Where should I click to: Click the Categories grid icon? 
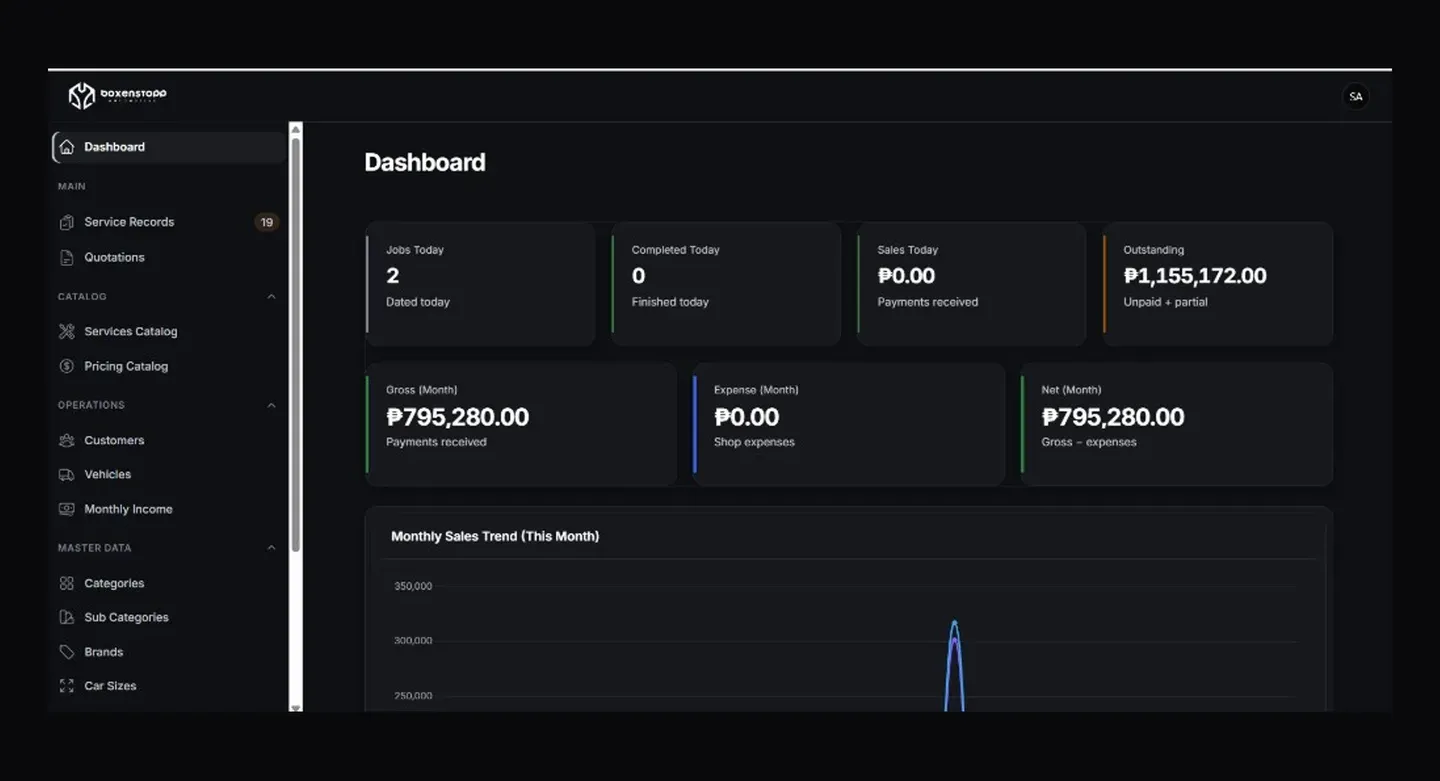[x=67, y=583]
